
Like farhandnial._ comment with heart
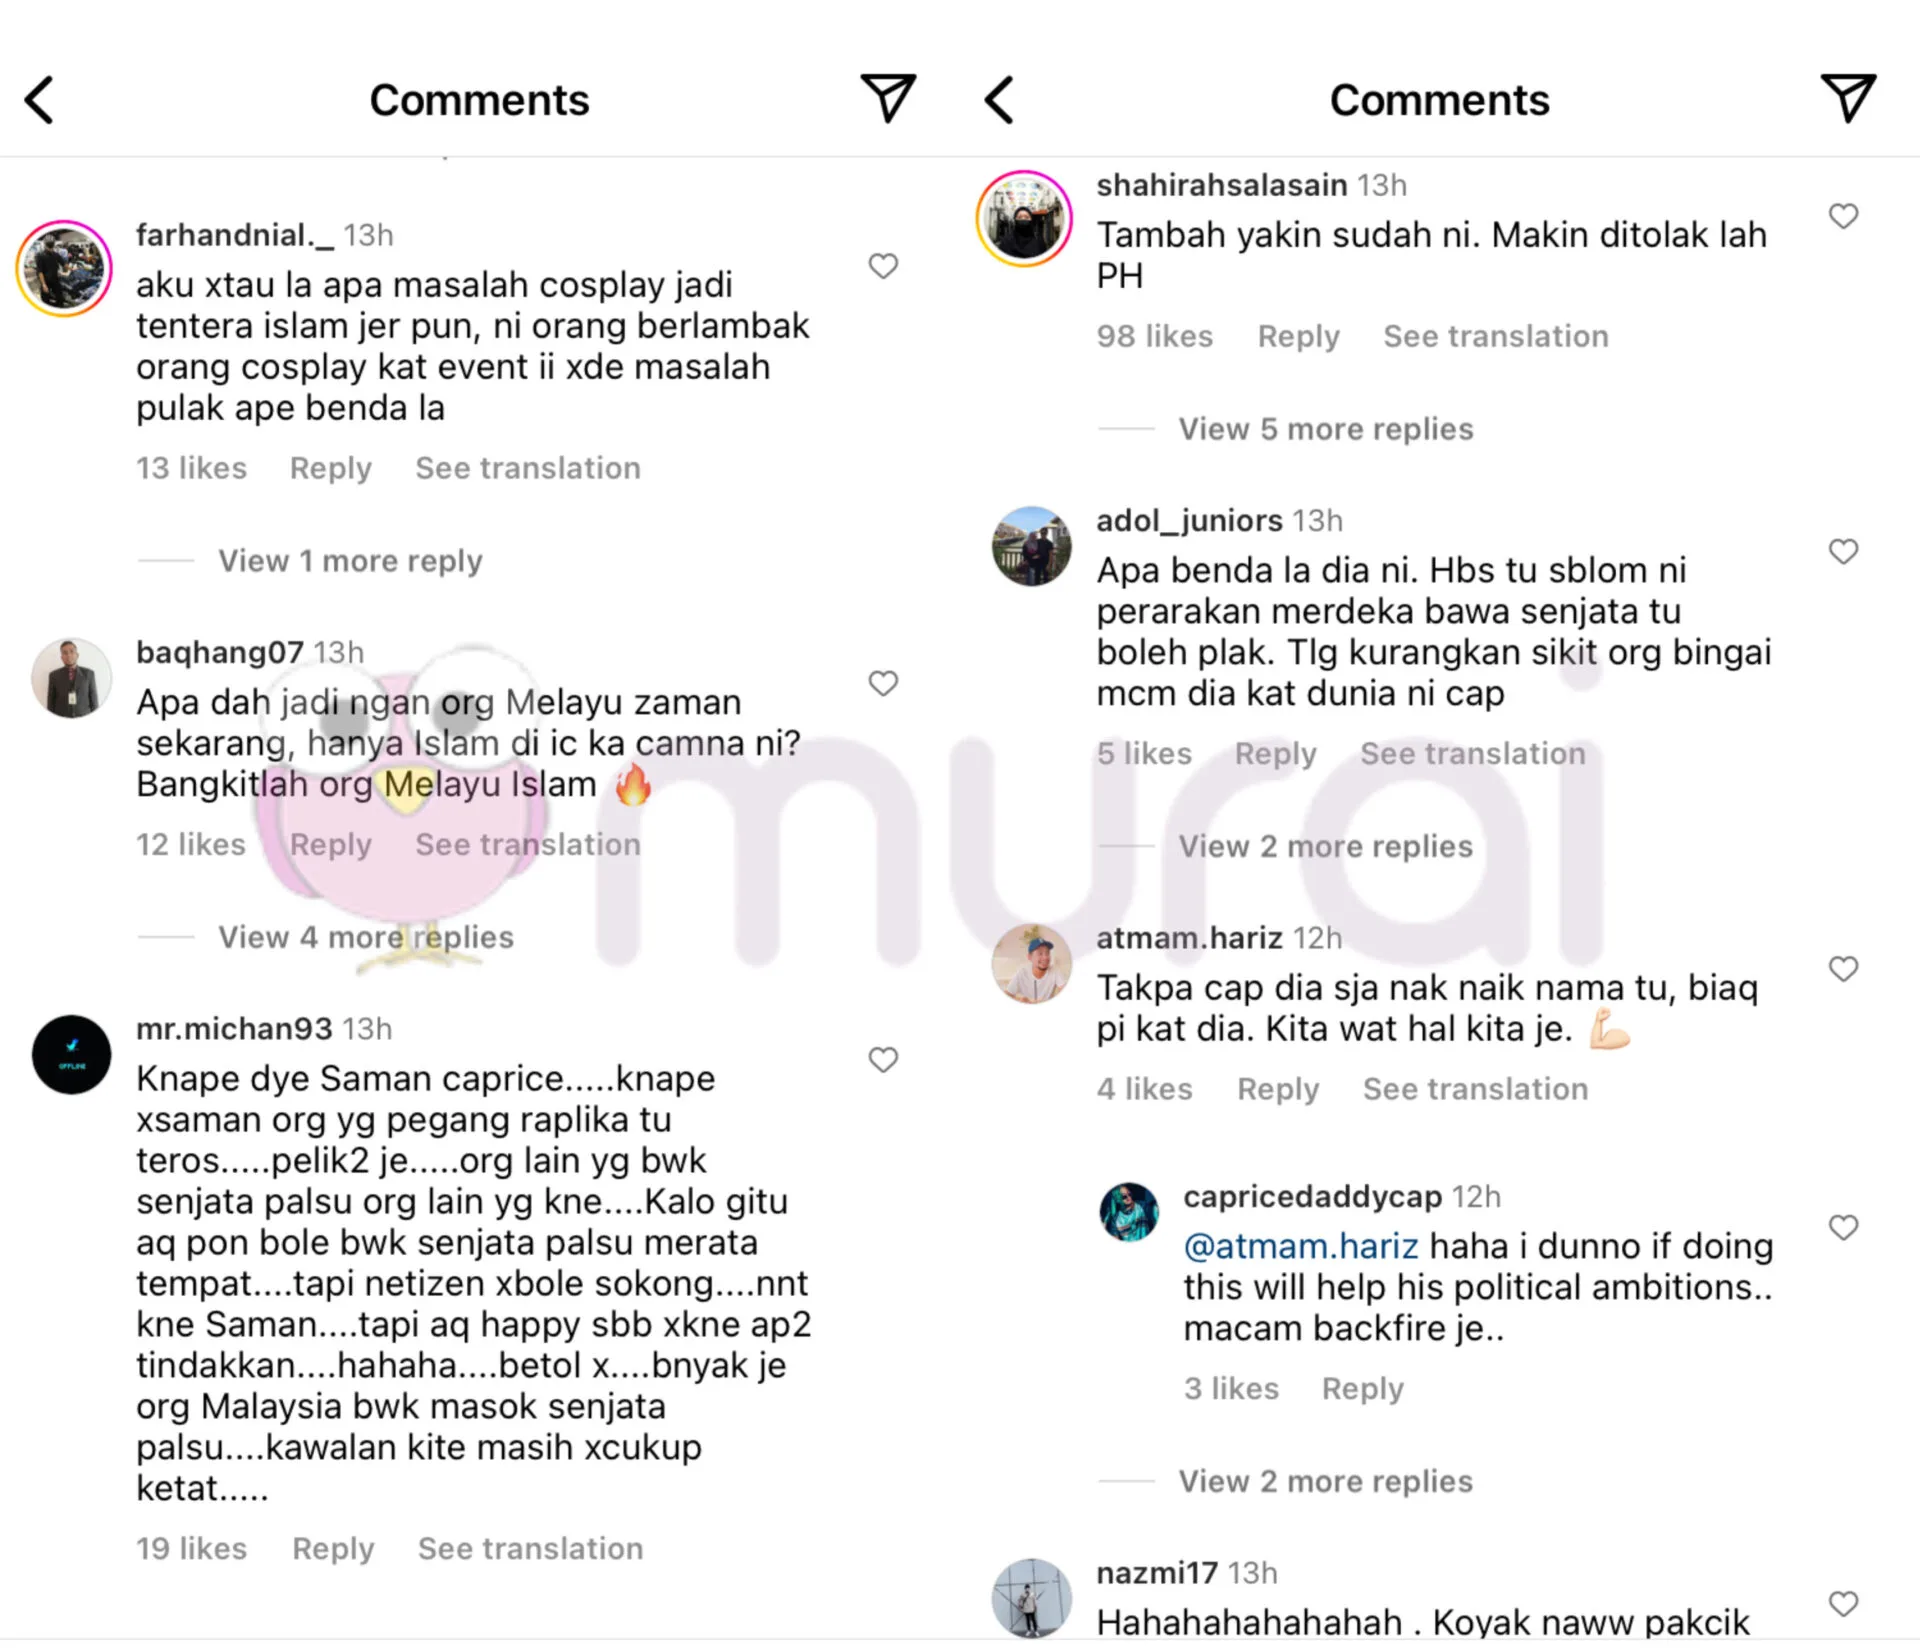883,266
